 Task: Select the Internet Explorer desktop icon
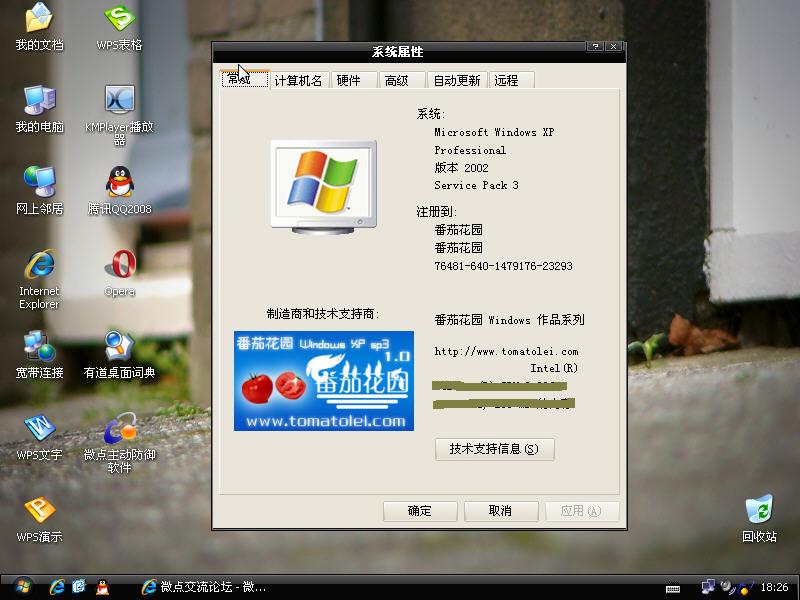(x=39, y=279)
